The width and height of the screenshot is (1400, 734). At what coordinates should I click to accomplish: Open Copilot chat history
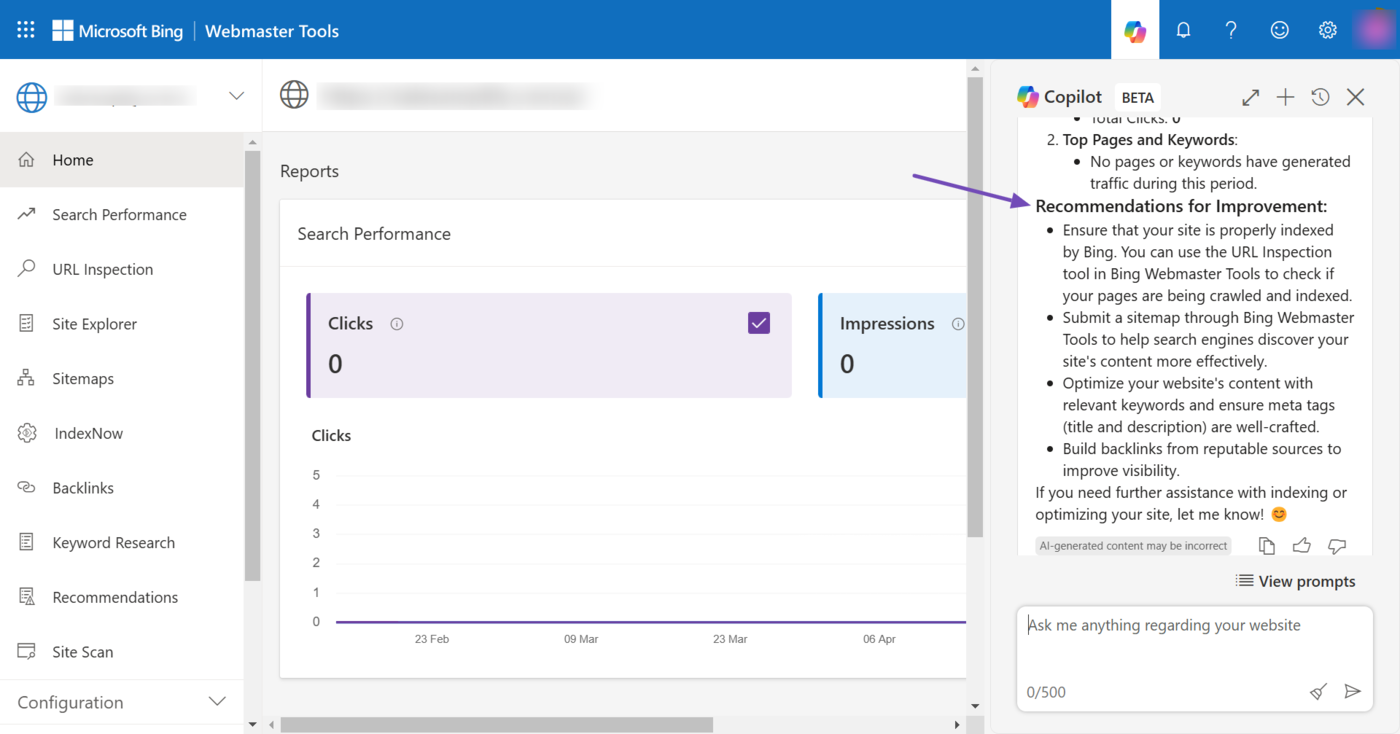point(1320,97)
